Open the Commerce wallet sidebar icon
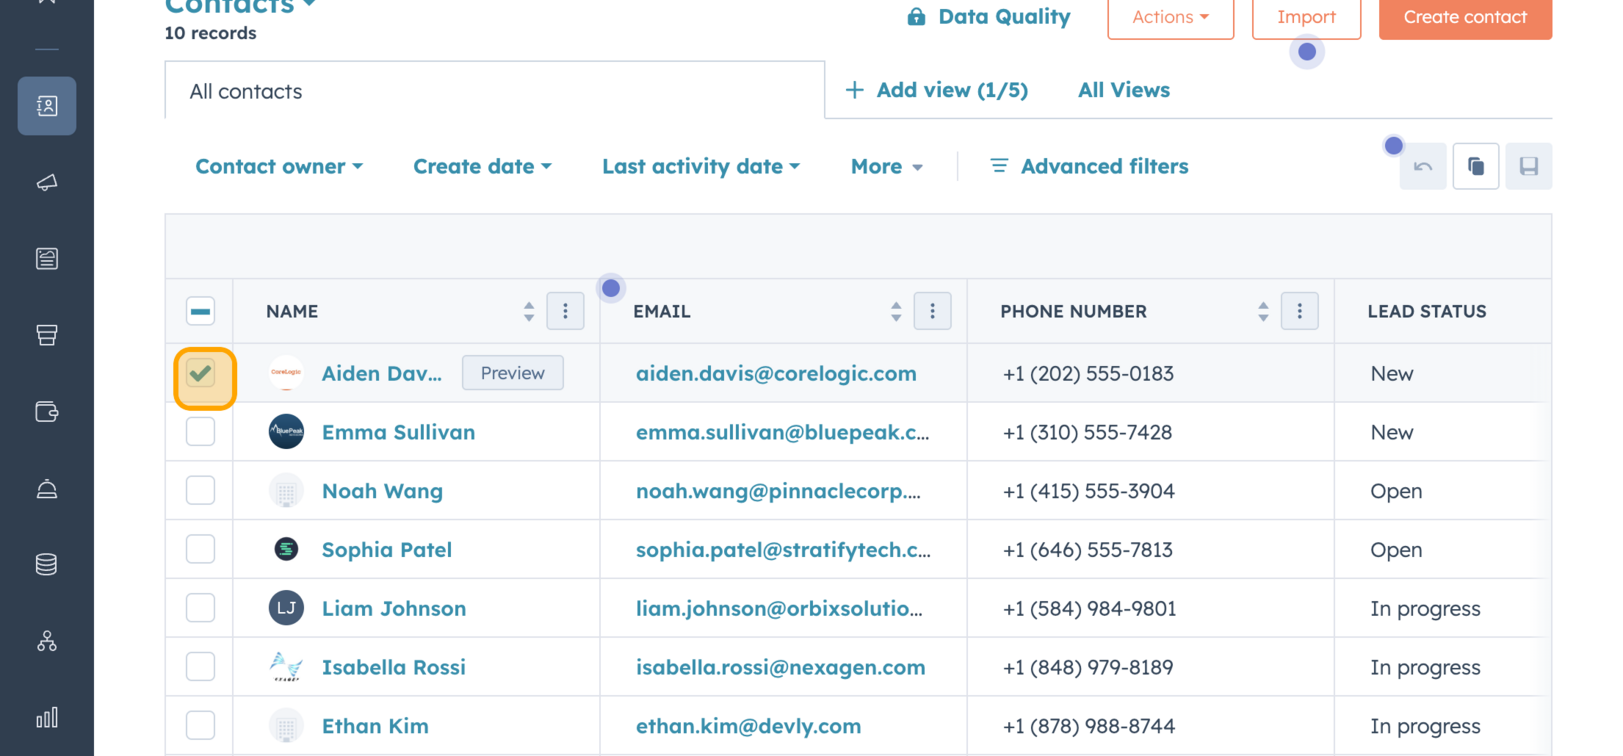Image resolution: width=1623 pixels, height=756 pixels. pyautogui.click(x=47, y=412)
